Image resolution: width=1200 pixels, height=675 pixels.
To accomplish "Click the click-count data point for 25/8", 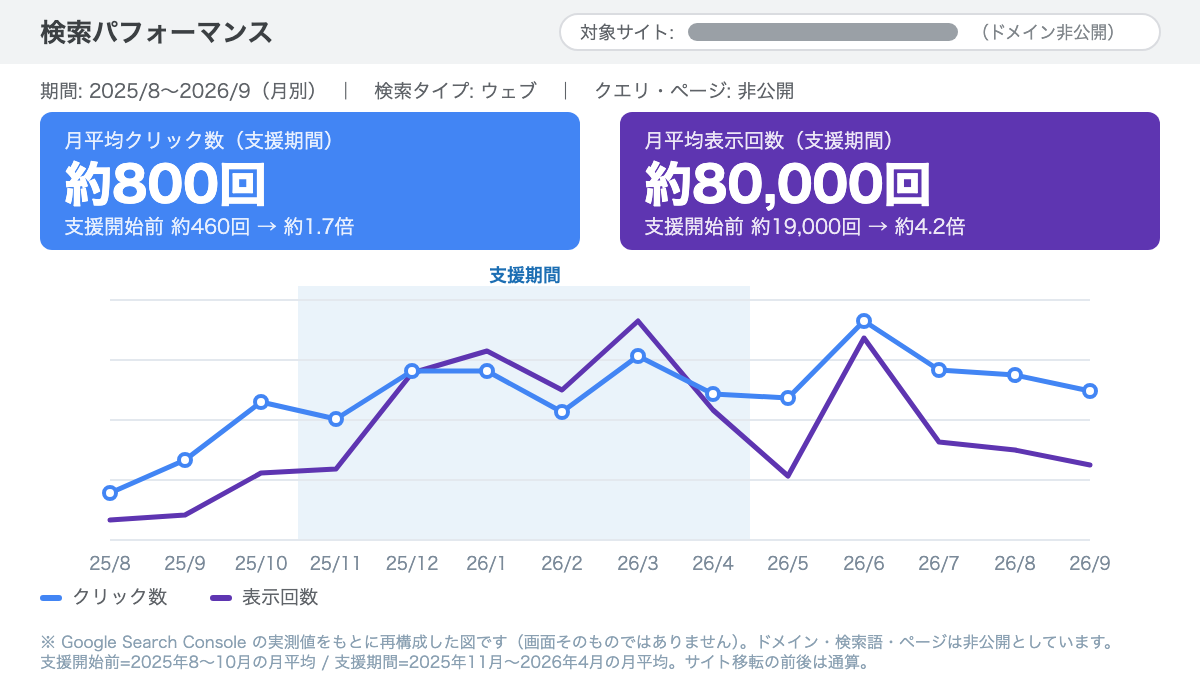I will click(110, 493).
